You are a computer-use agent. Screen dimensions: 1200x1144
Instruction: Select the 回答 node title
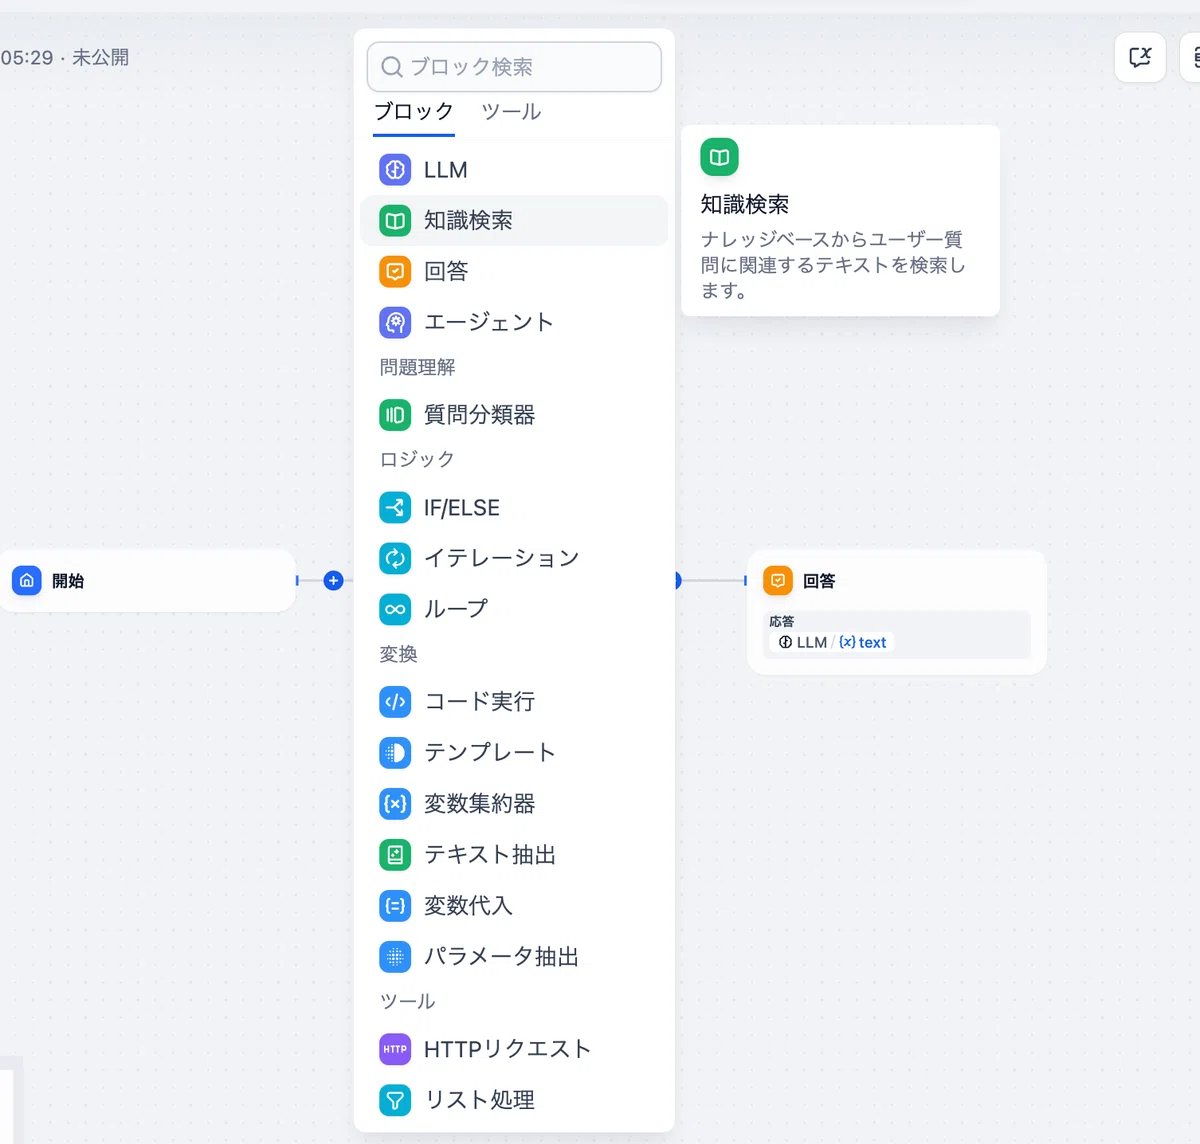pos(819,581)
